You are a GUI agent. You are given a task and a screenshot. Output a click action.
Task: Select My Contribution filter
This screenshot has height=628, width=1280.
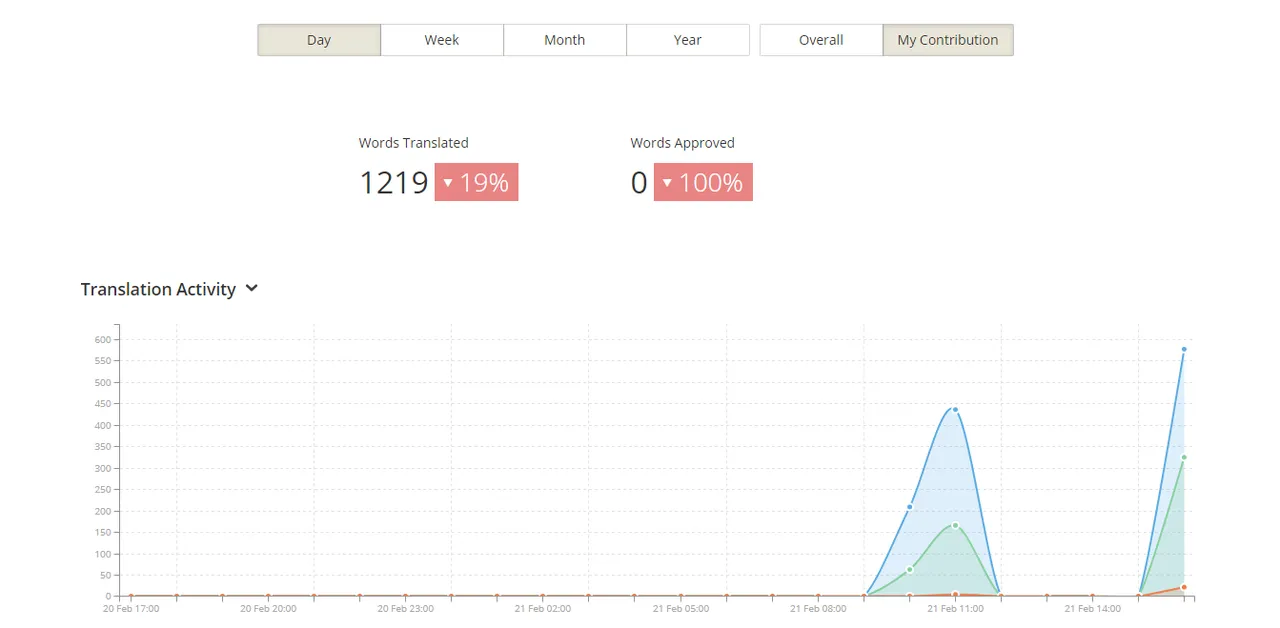[x=948, y=40]
